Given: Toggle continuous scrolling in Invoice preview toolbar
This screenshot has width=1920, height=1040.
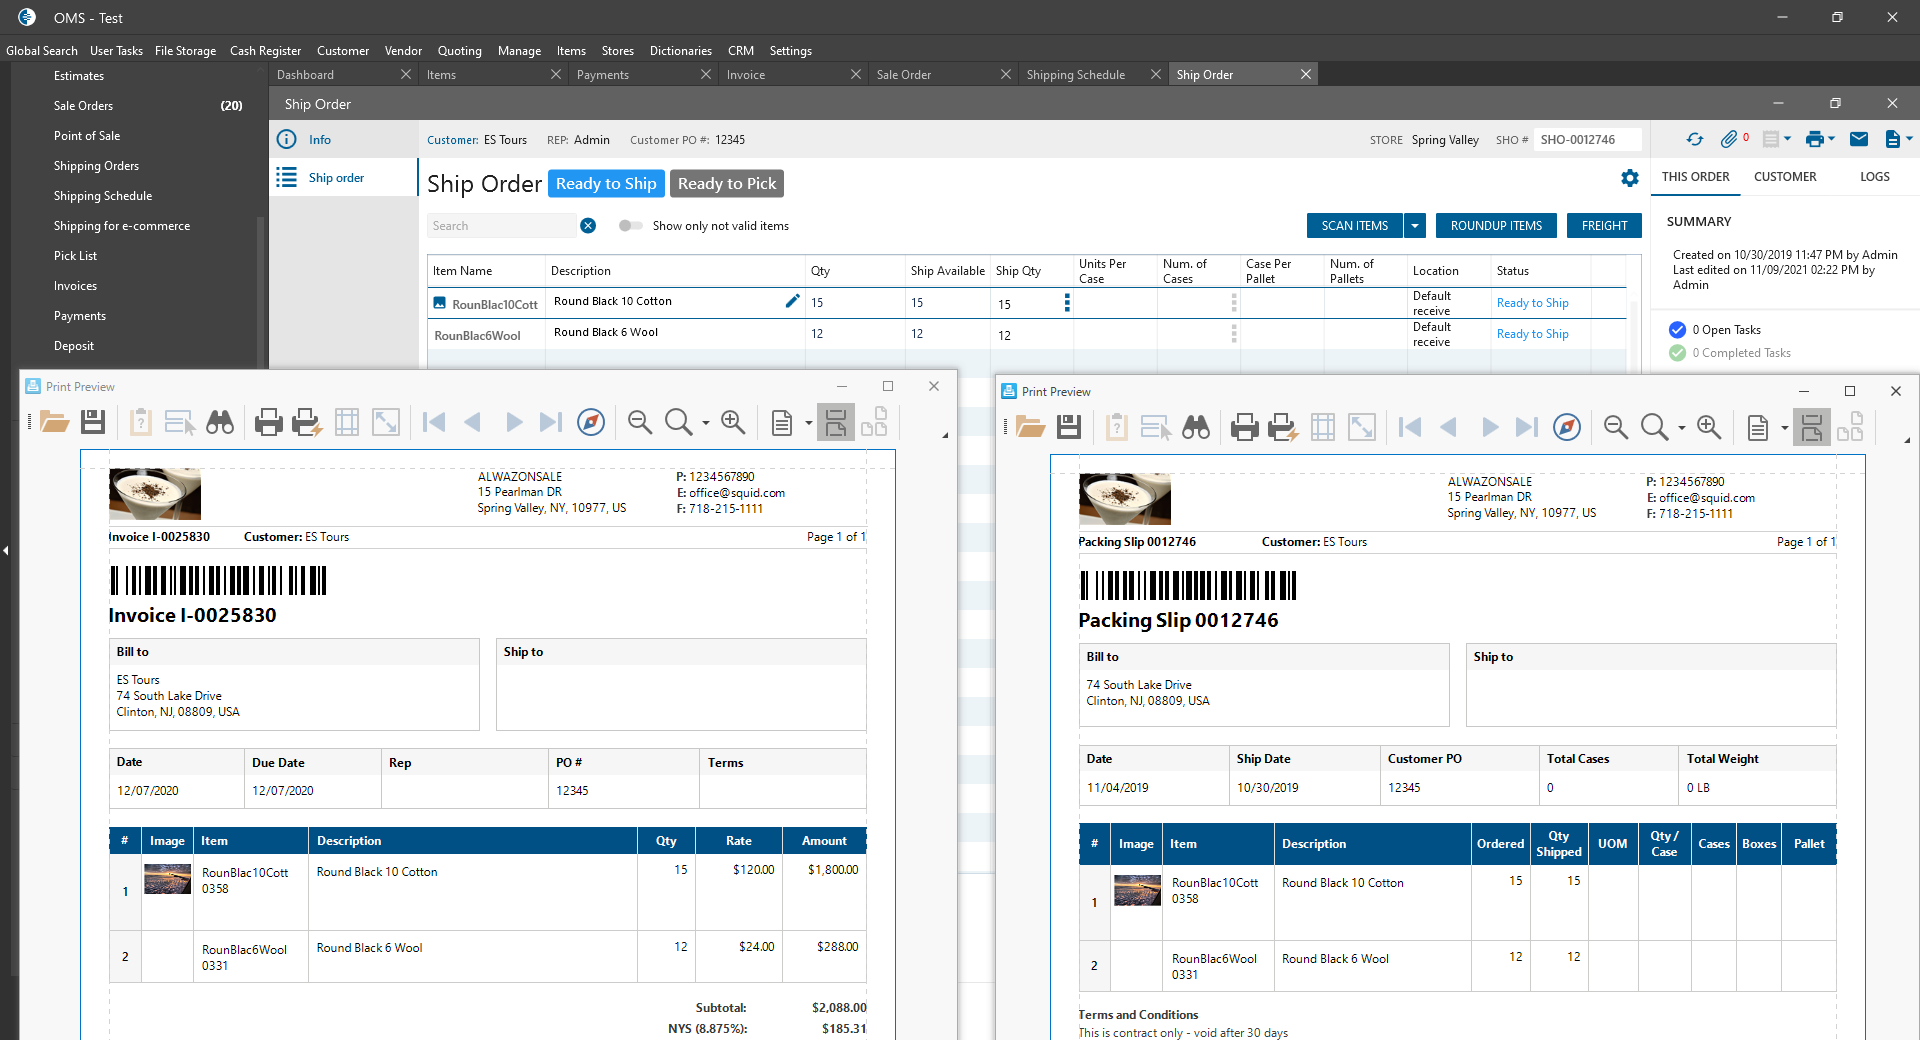Looking at the screenshot, I should tap(835, 423).
